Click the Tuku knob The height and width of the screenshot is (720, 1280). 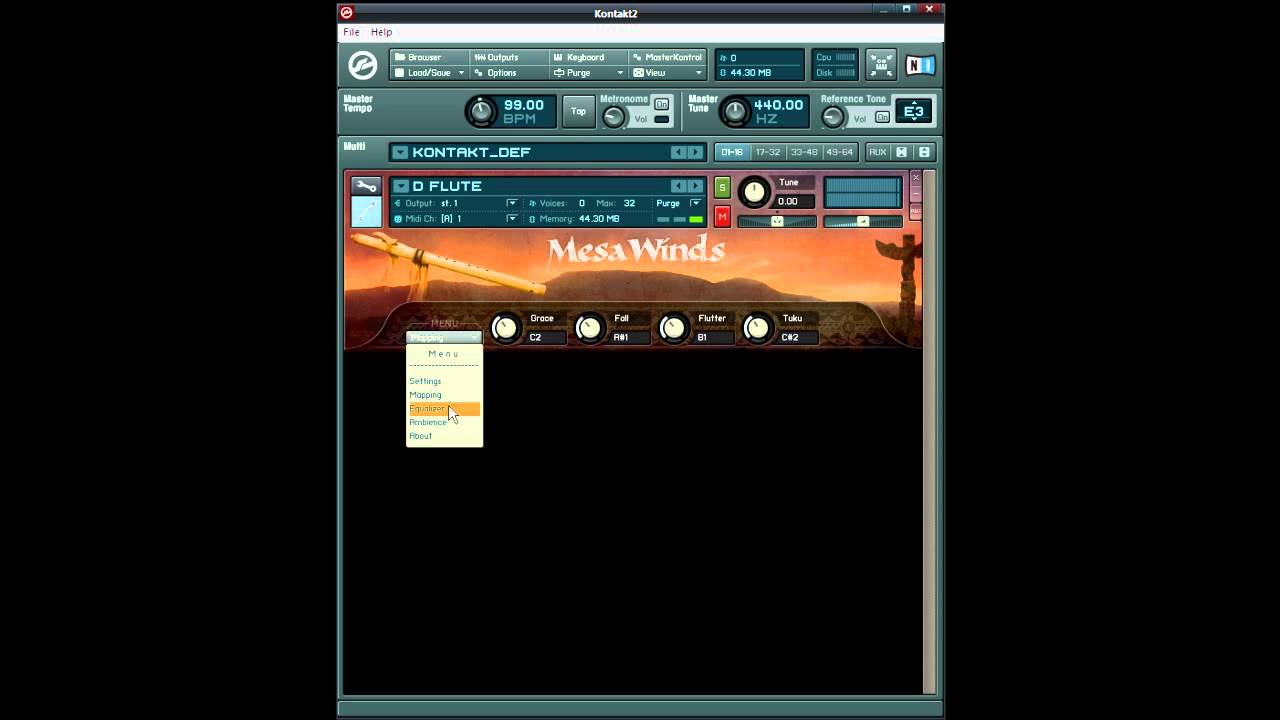pyautogui.click(x=758, y=327)
